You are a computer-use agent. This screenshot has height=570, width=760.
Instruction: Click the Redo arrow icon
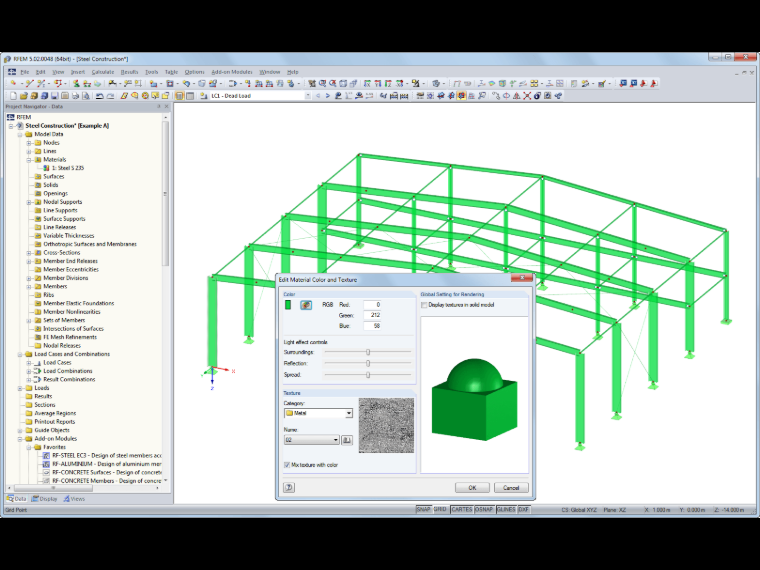[111, 96]
